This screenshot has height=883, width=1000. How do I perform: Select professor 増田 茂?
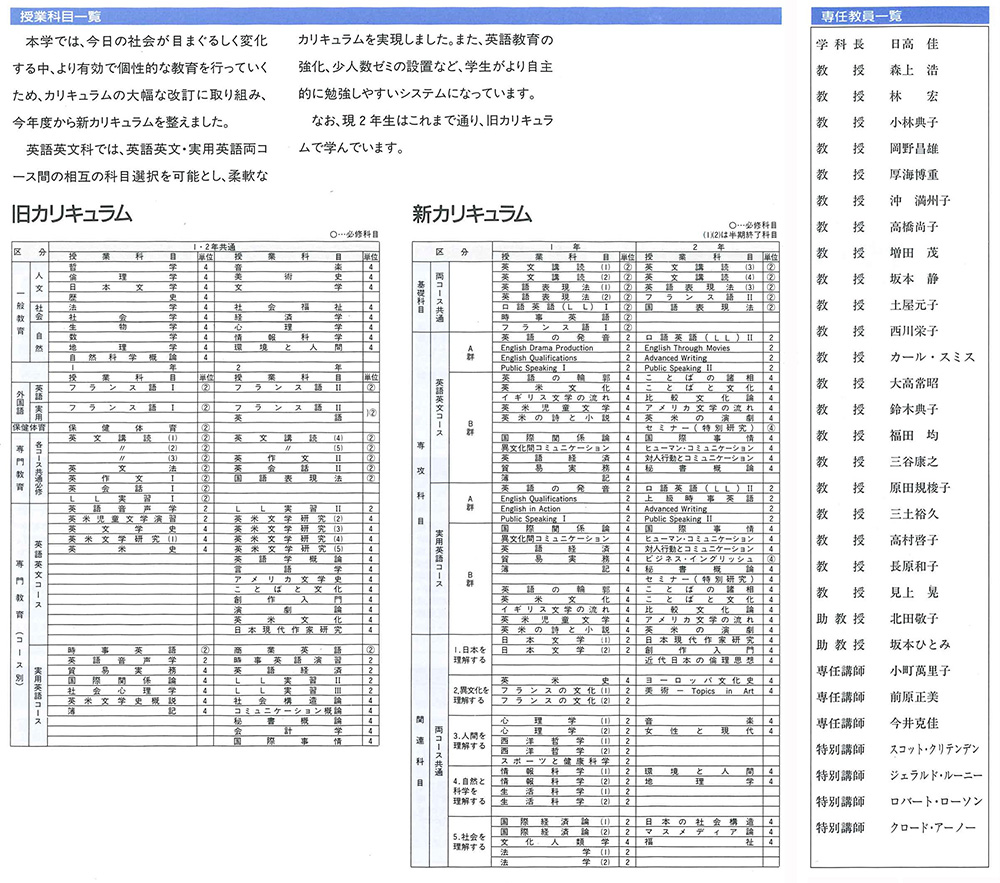[914, 253]
